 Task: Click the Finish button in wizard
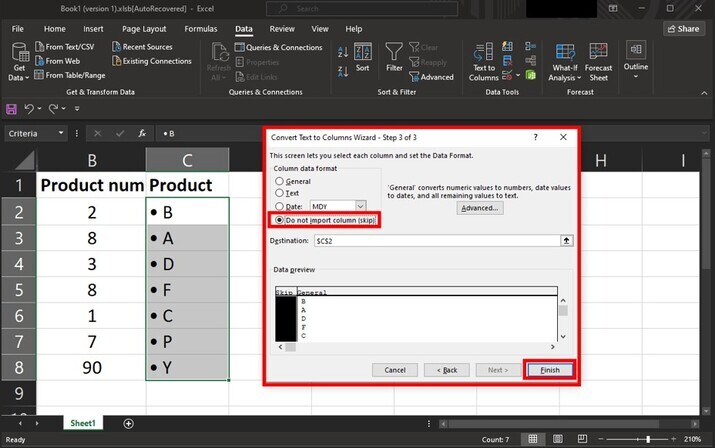(551, 370)
